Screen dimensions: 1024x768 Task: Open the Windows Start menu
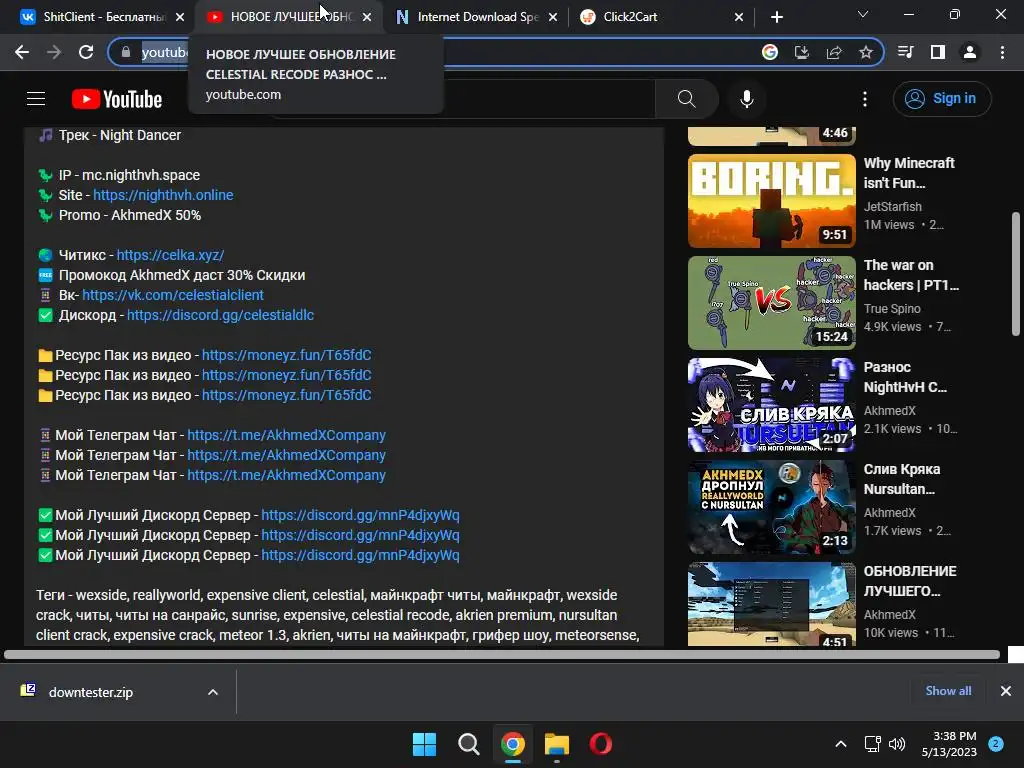point(424,744)
